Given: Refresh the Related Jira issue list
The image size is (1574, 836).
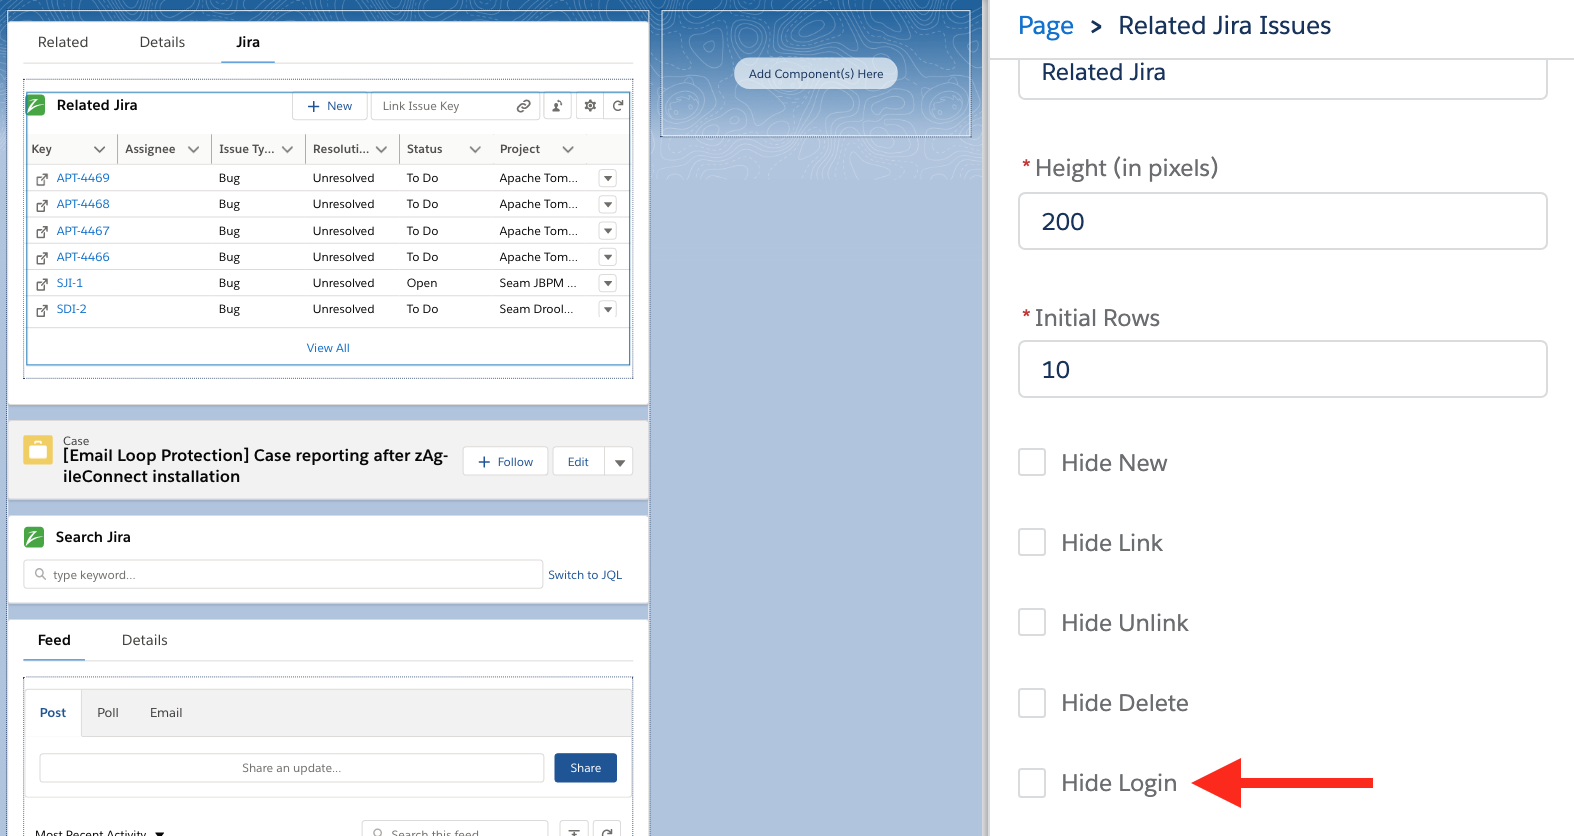Looking at the screenshot, I should 618,106.
